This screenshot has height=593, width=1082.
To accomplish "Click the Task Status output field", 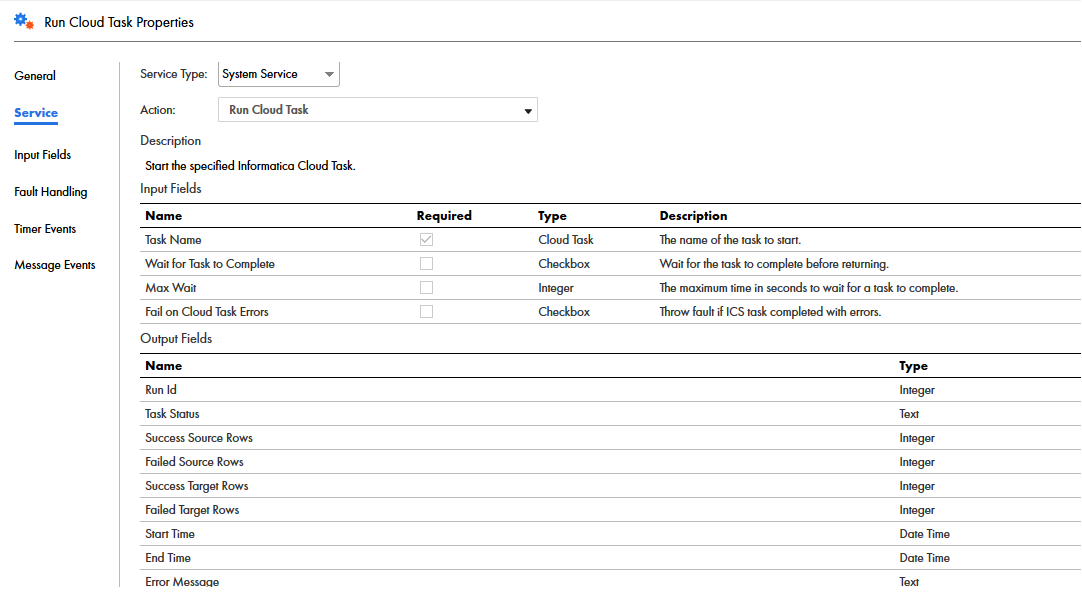I will [172, 414].
